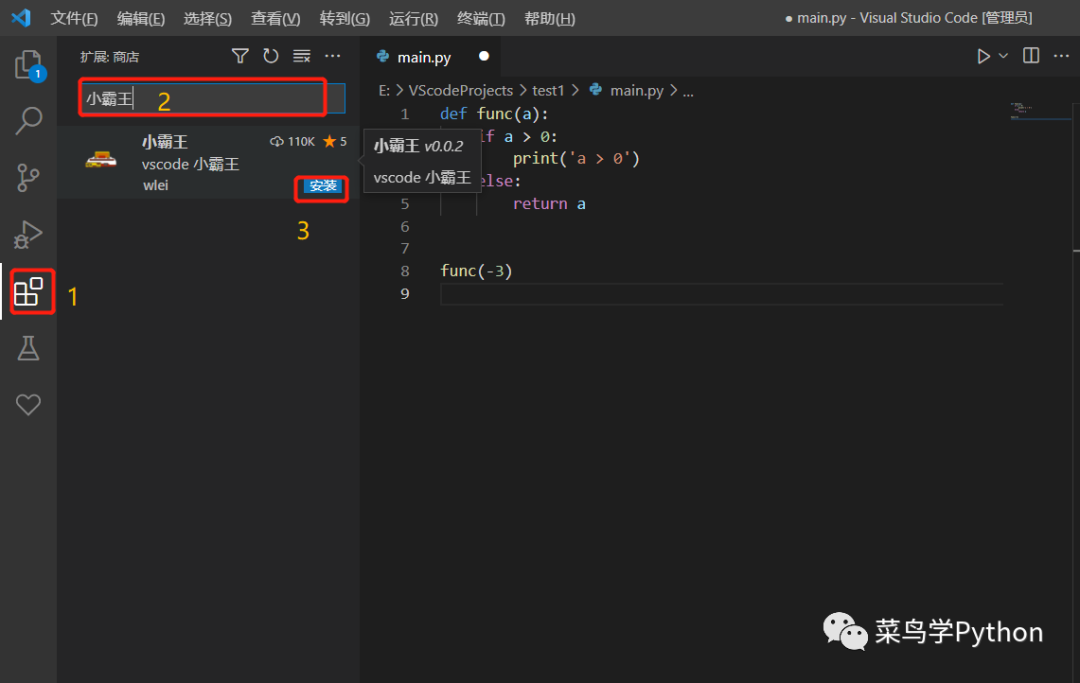Open the 文件(F) menu
The width and height of the screenshot is (1080, 683).
[74, 19]
